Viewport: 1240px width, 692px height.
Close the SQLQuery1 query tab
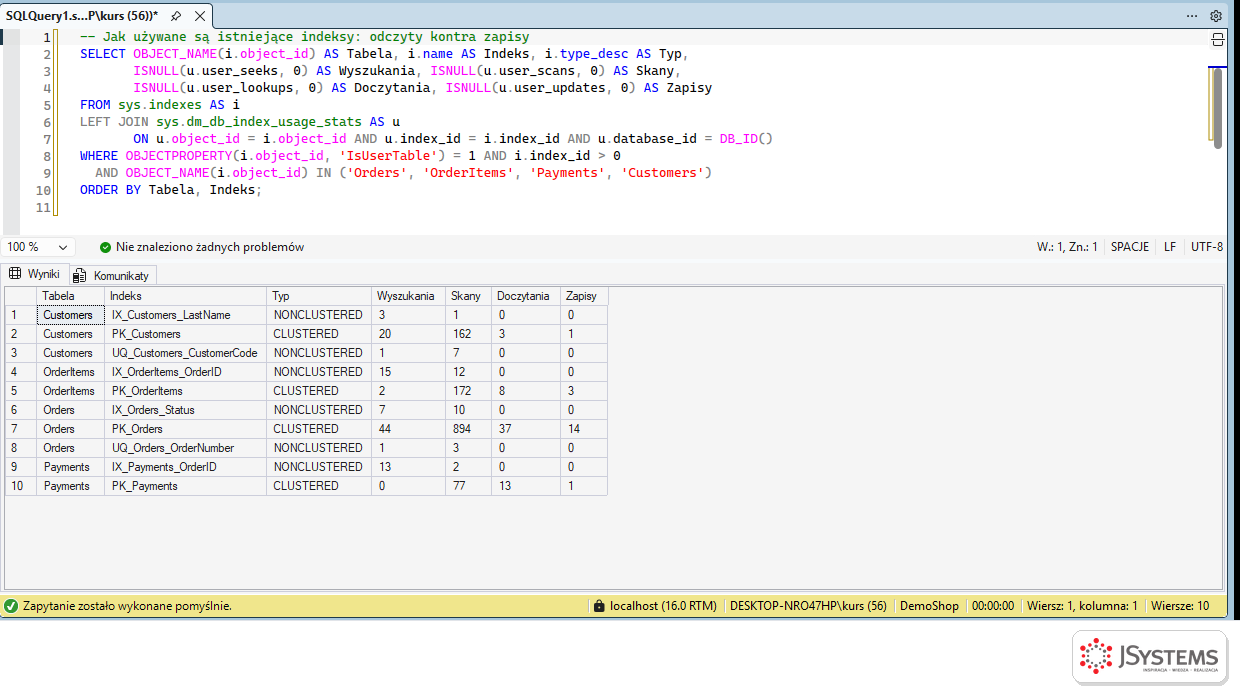click(x=200, y=16)
